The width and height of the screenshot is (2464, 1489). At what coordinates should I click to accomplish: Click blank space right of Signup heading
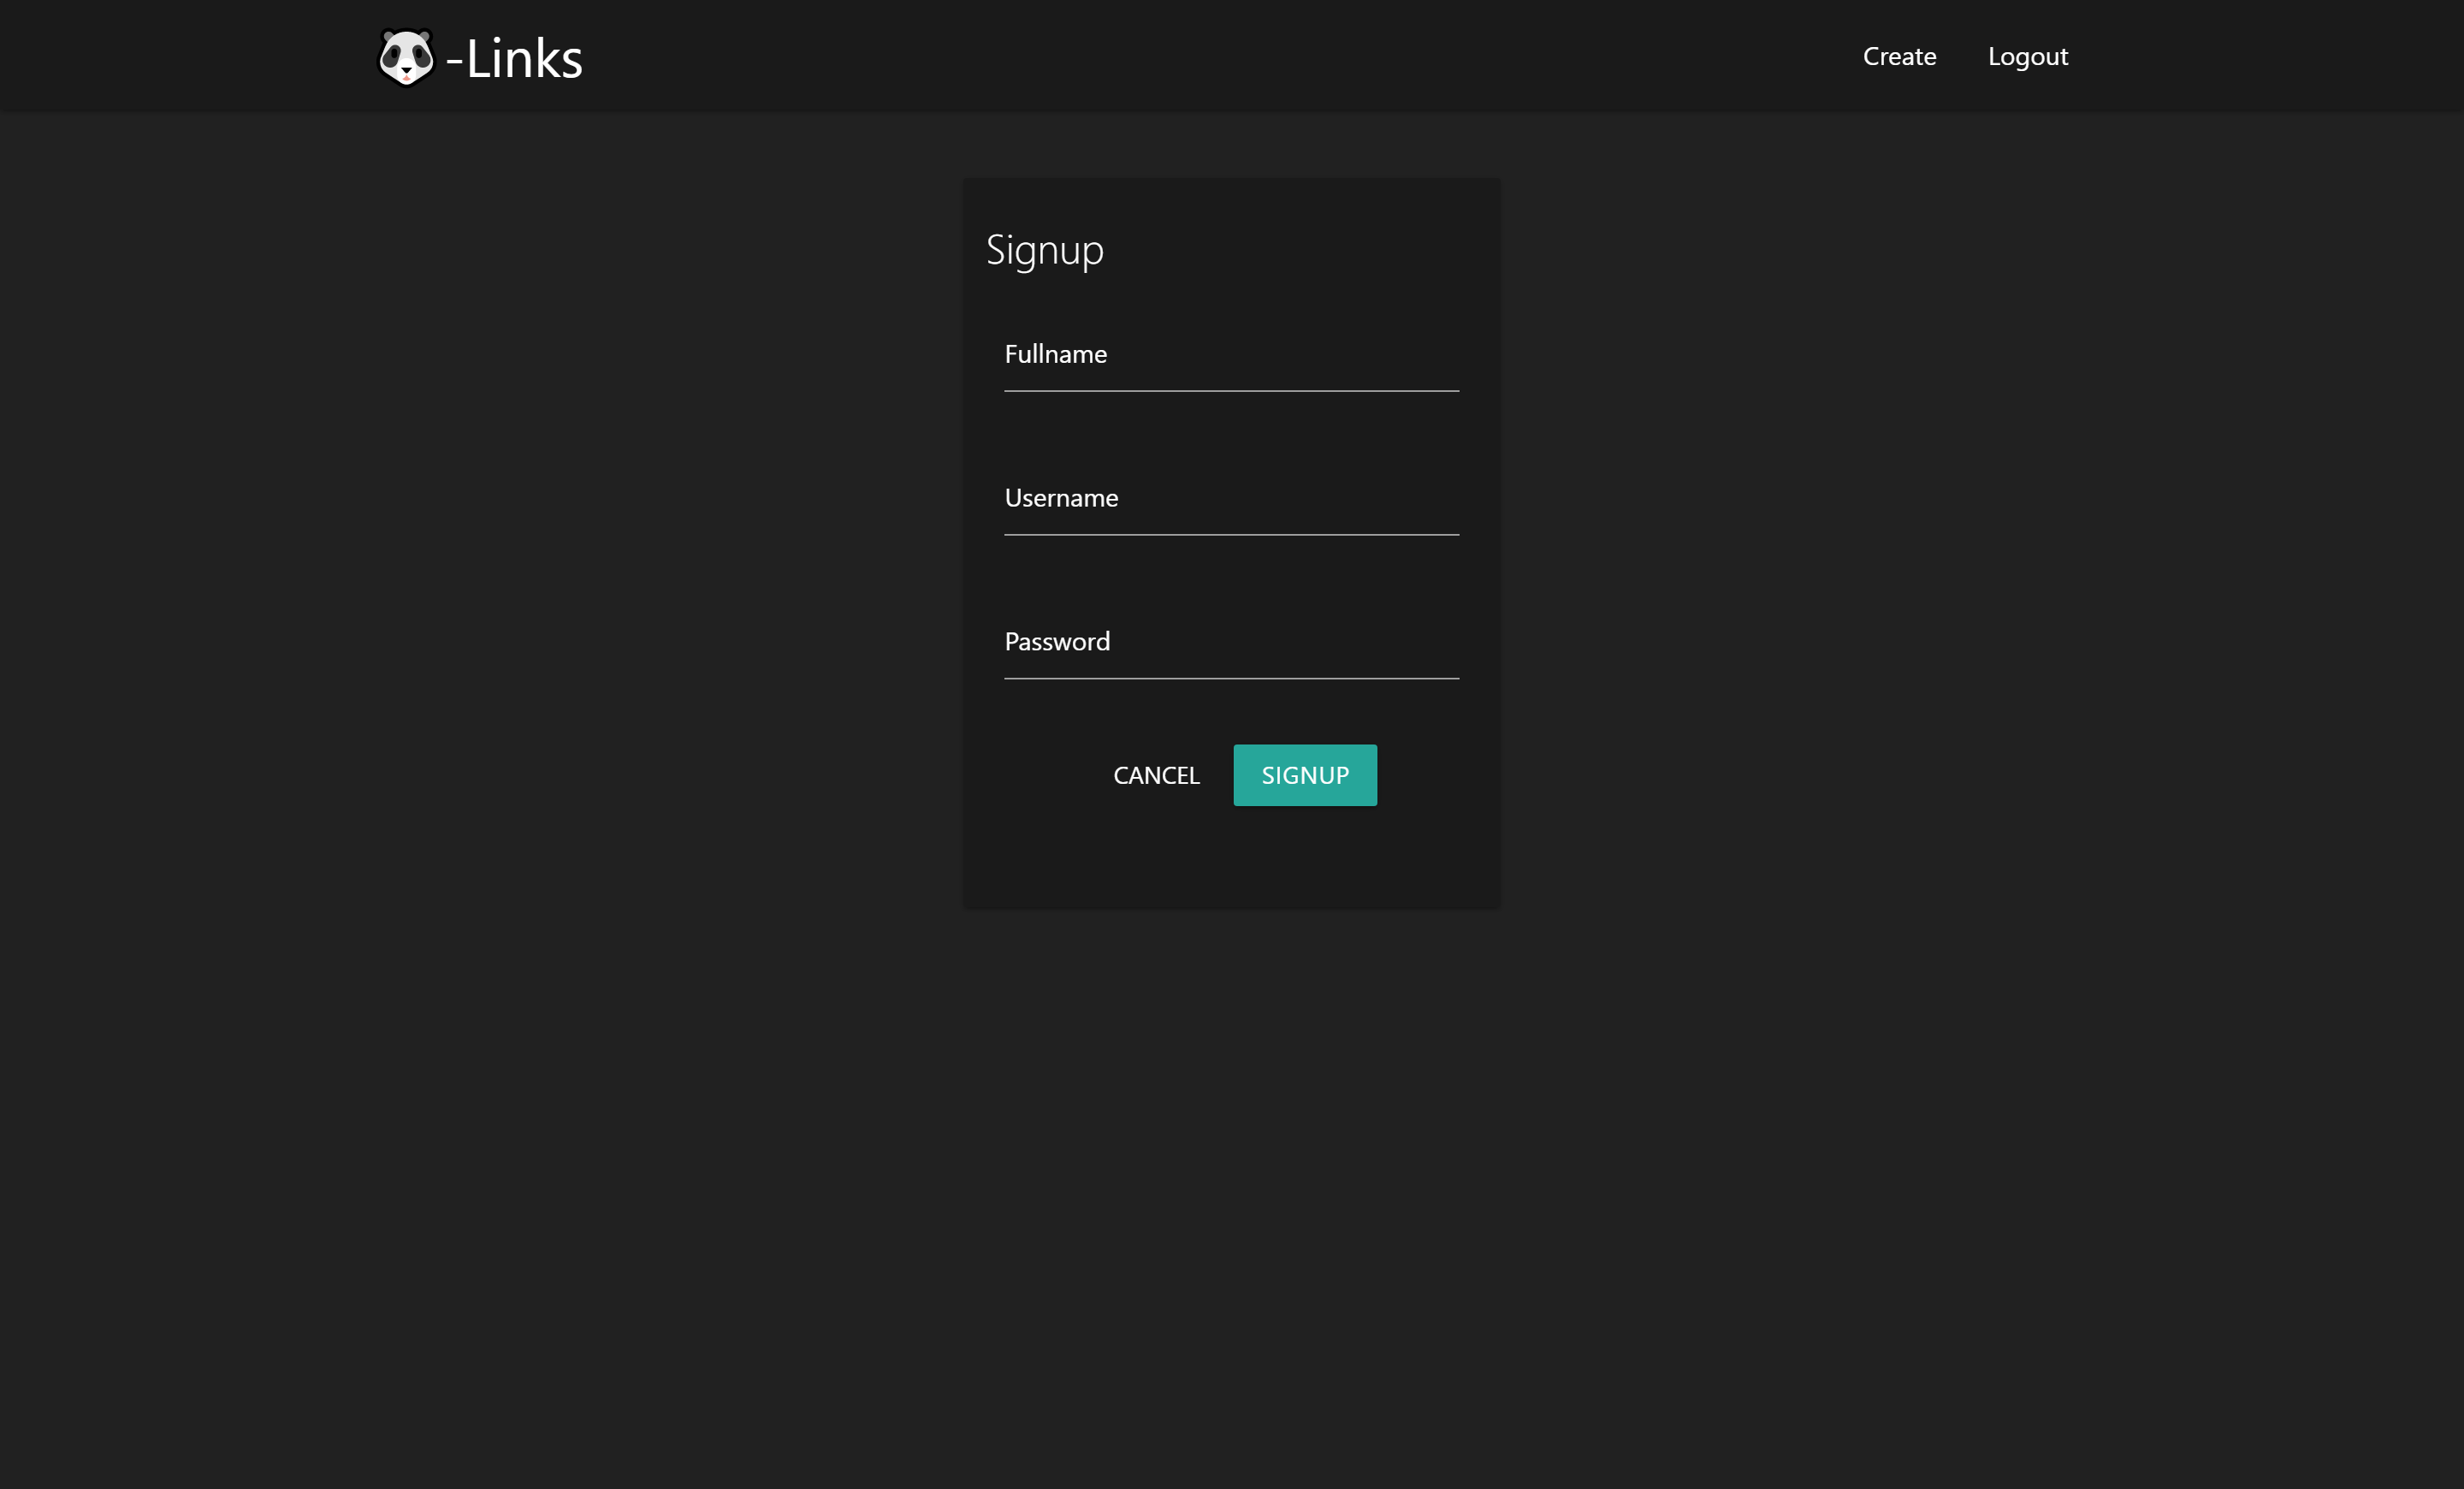tap(1320, 250)
